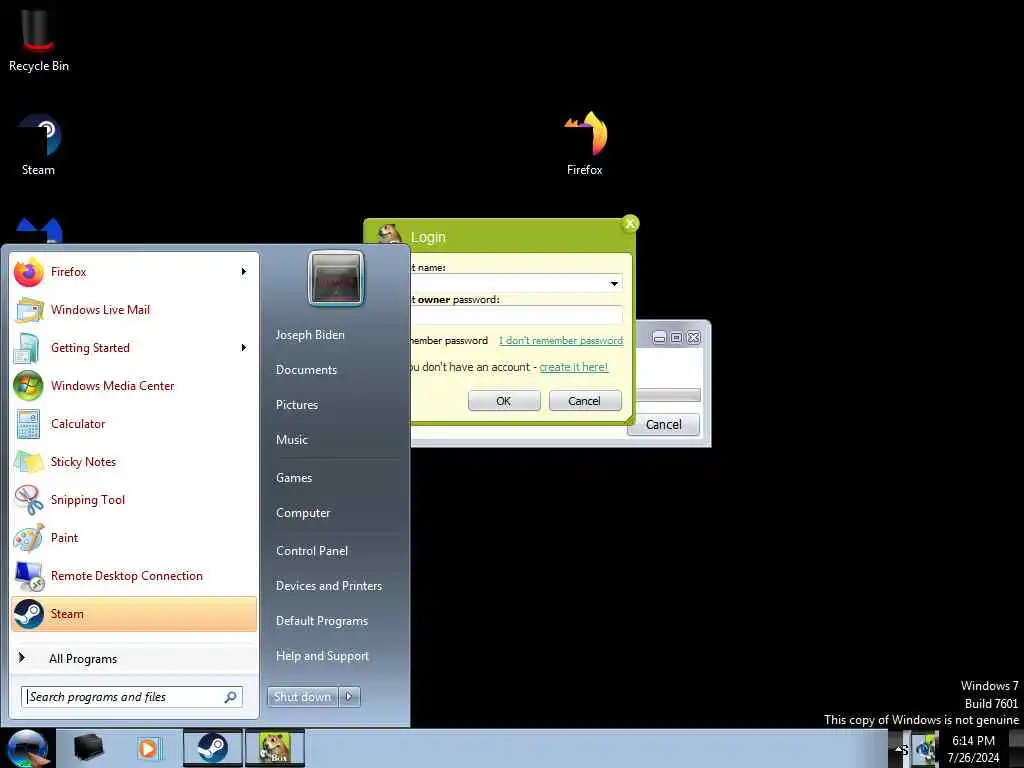Image resolution: width=1024 pixels, height=768 pixels.
Task: Expand All Programs list
Action: (x=134, y=658)
